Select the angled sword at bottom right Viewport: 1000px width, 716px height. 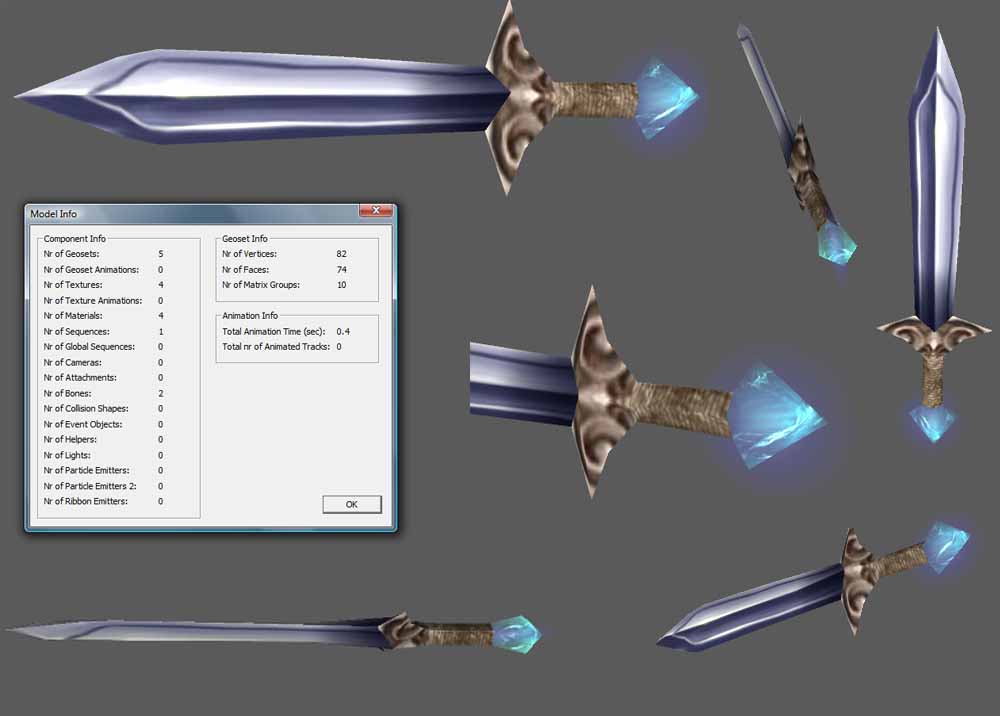tap(813, 587)
